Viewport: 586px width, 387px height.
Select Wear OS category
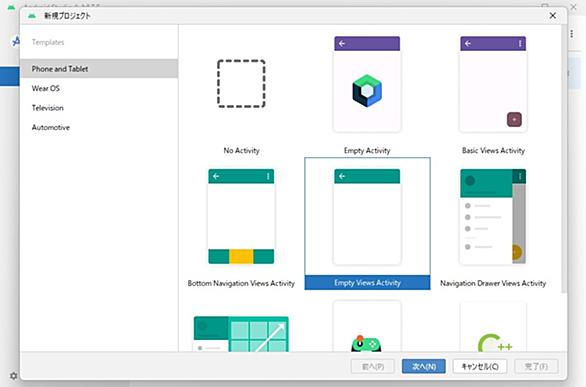99,89
